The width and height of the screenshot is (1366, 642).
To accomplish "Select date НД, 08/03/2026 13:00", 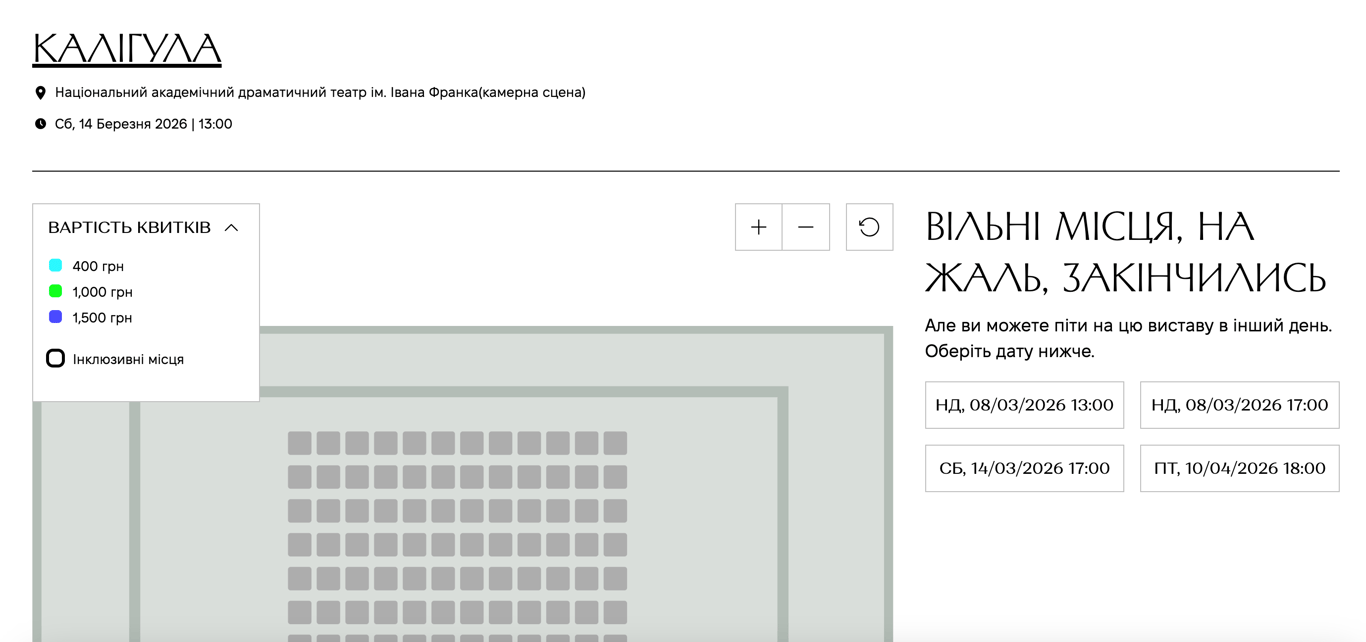I will [1024, 405].
